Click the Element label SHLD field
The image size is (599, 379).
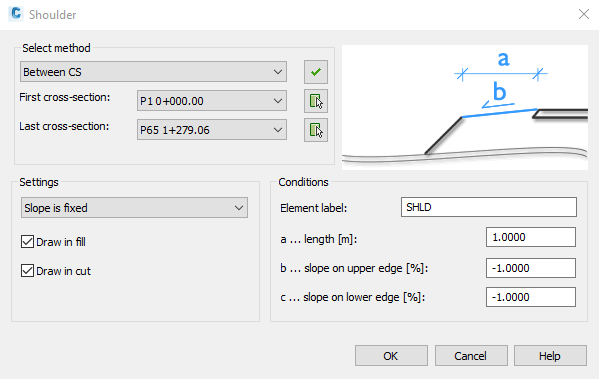click(x=489, y=207)
